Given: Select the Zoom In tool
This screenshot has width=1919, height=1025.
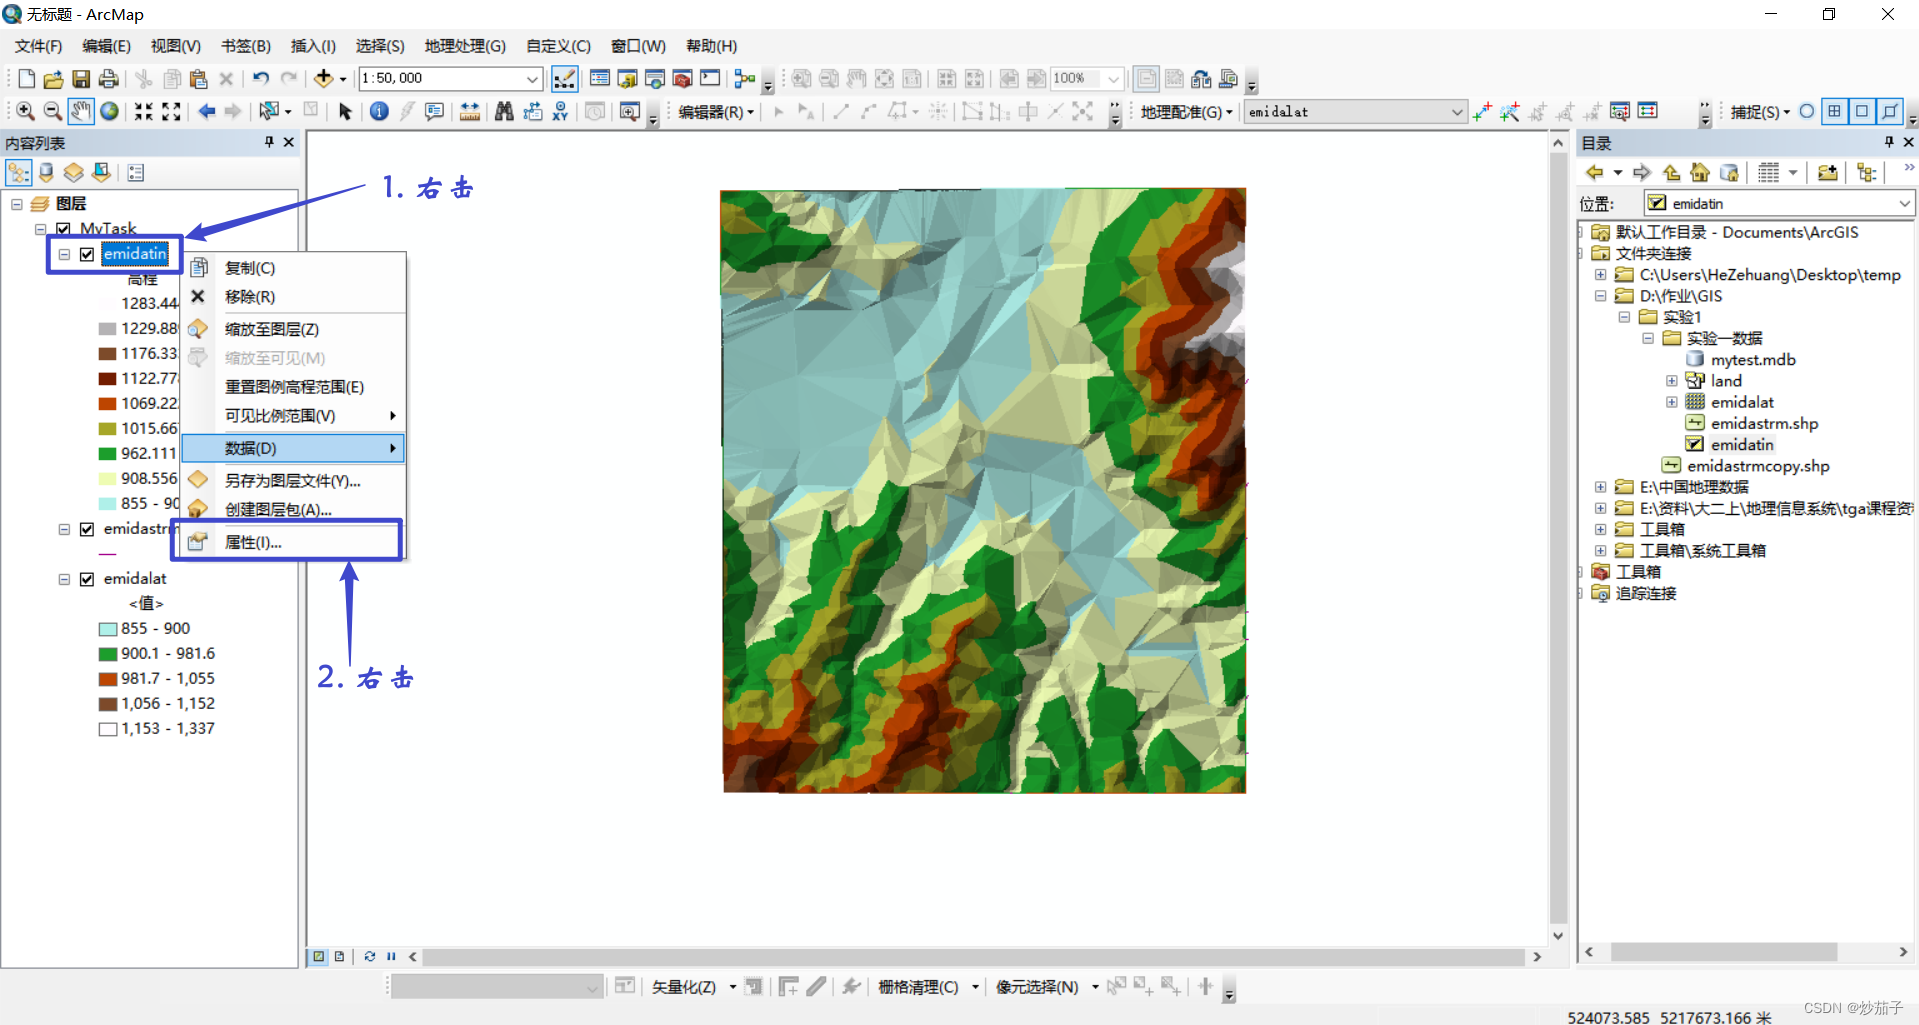Looking at the screenshot, I should pyautogui.click(x=26, y=111).
